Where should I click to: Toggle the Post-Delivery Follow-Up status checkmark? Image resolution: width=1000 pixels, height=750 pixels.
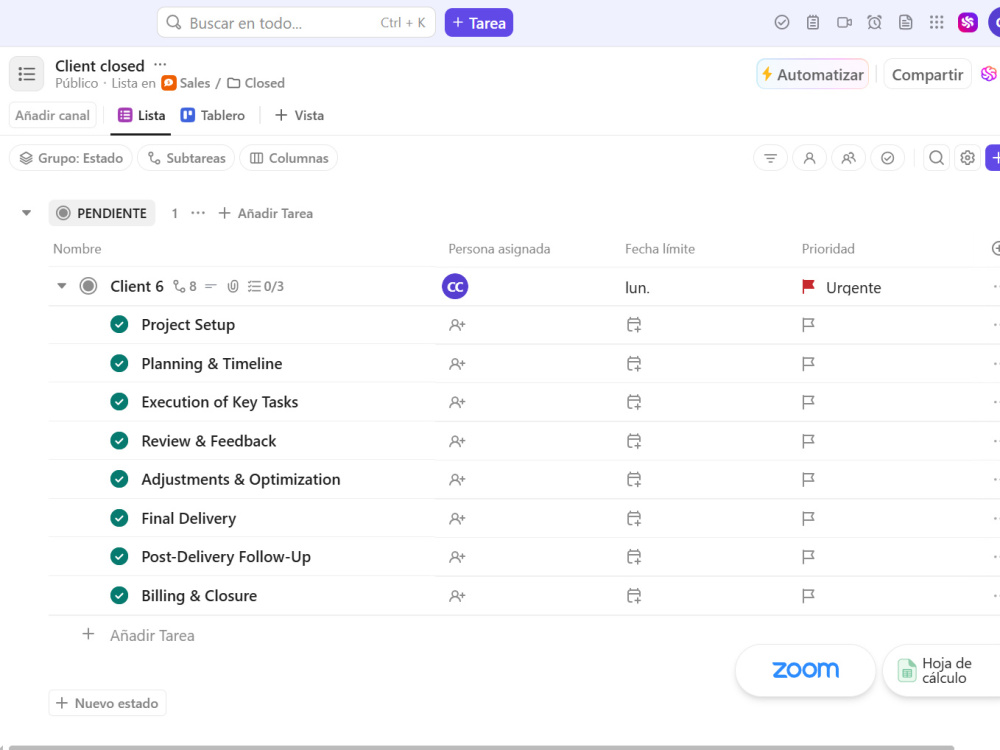pos(119,557)
